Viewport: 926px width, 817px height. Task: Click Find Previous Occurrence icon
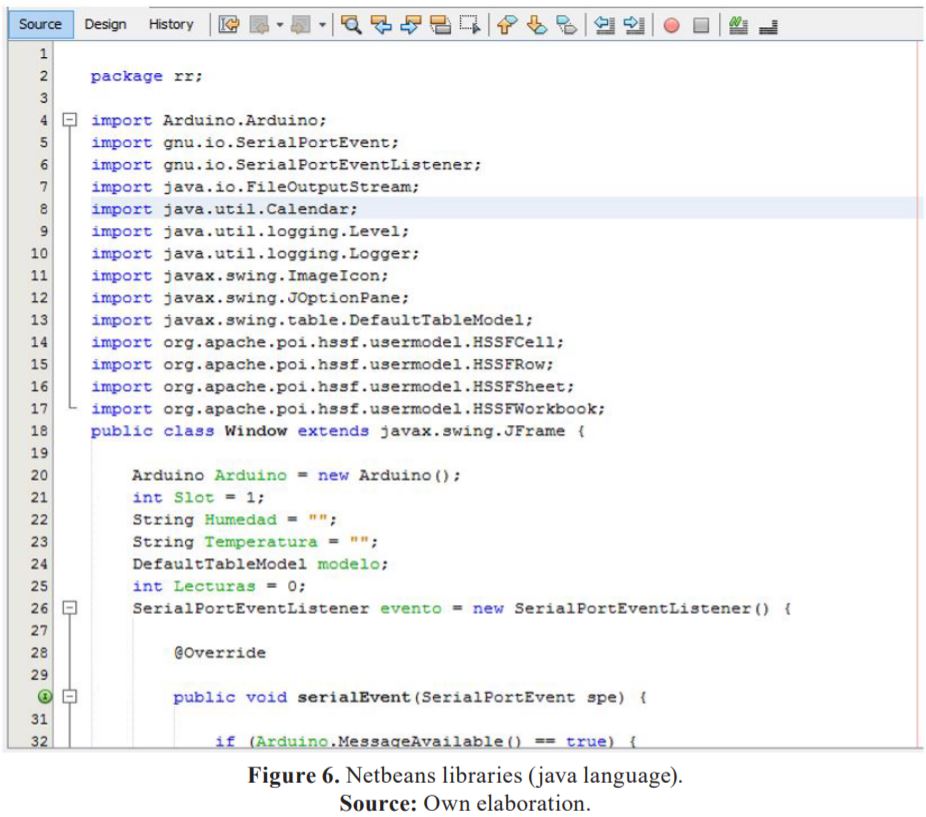[x=381, y=25]
